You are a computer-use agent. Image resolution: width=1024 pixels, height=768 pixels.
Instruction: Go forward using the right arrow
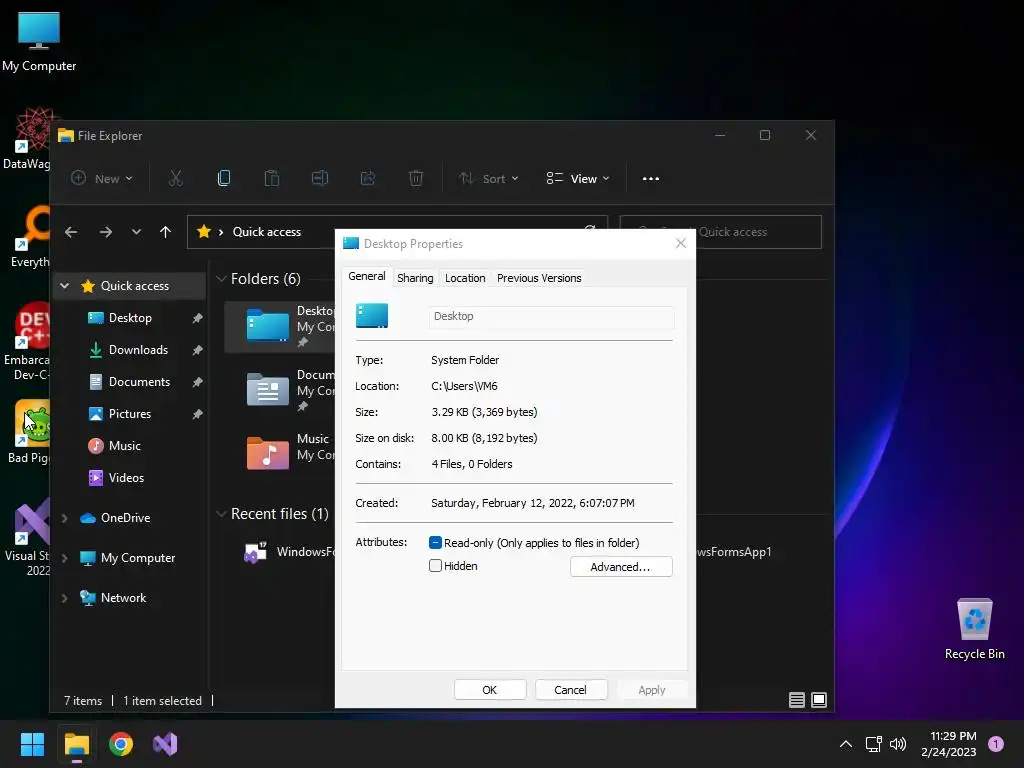click(x=105, y=232)
